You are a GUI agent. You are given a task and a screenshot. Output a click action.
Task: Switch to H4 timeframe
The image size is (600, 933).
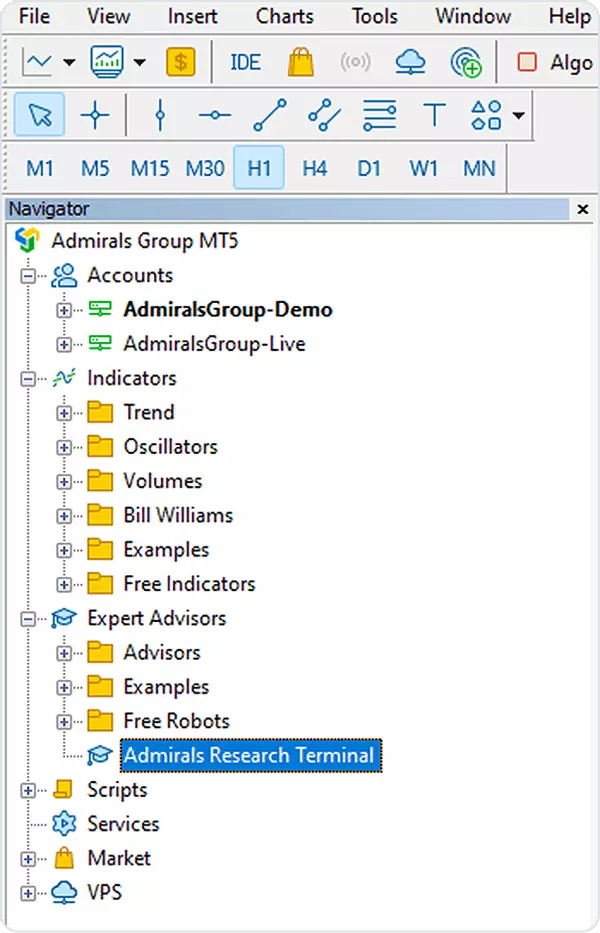[314, 168]
